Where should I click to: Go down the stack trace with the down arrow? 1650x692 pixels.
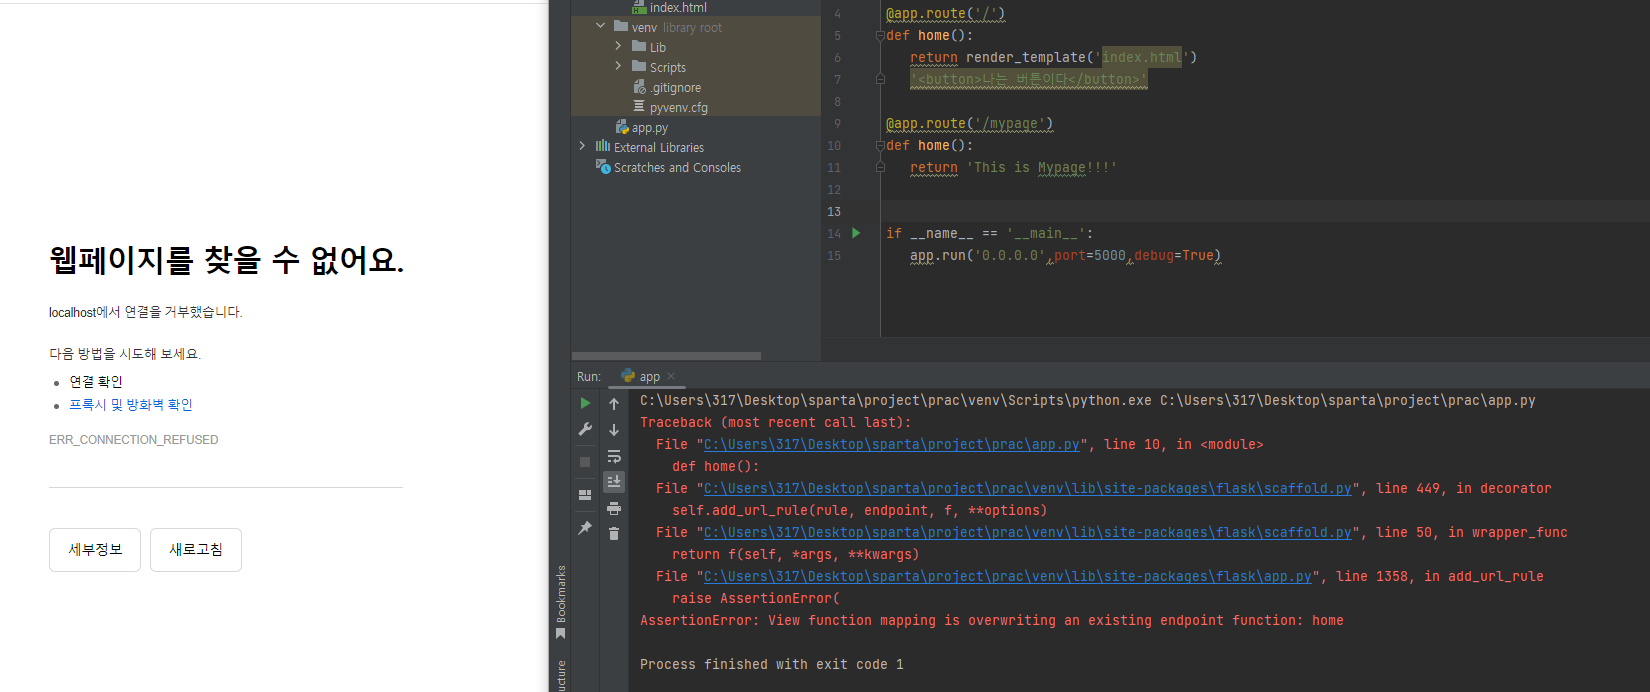click(x=614, y=430)
